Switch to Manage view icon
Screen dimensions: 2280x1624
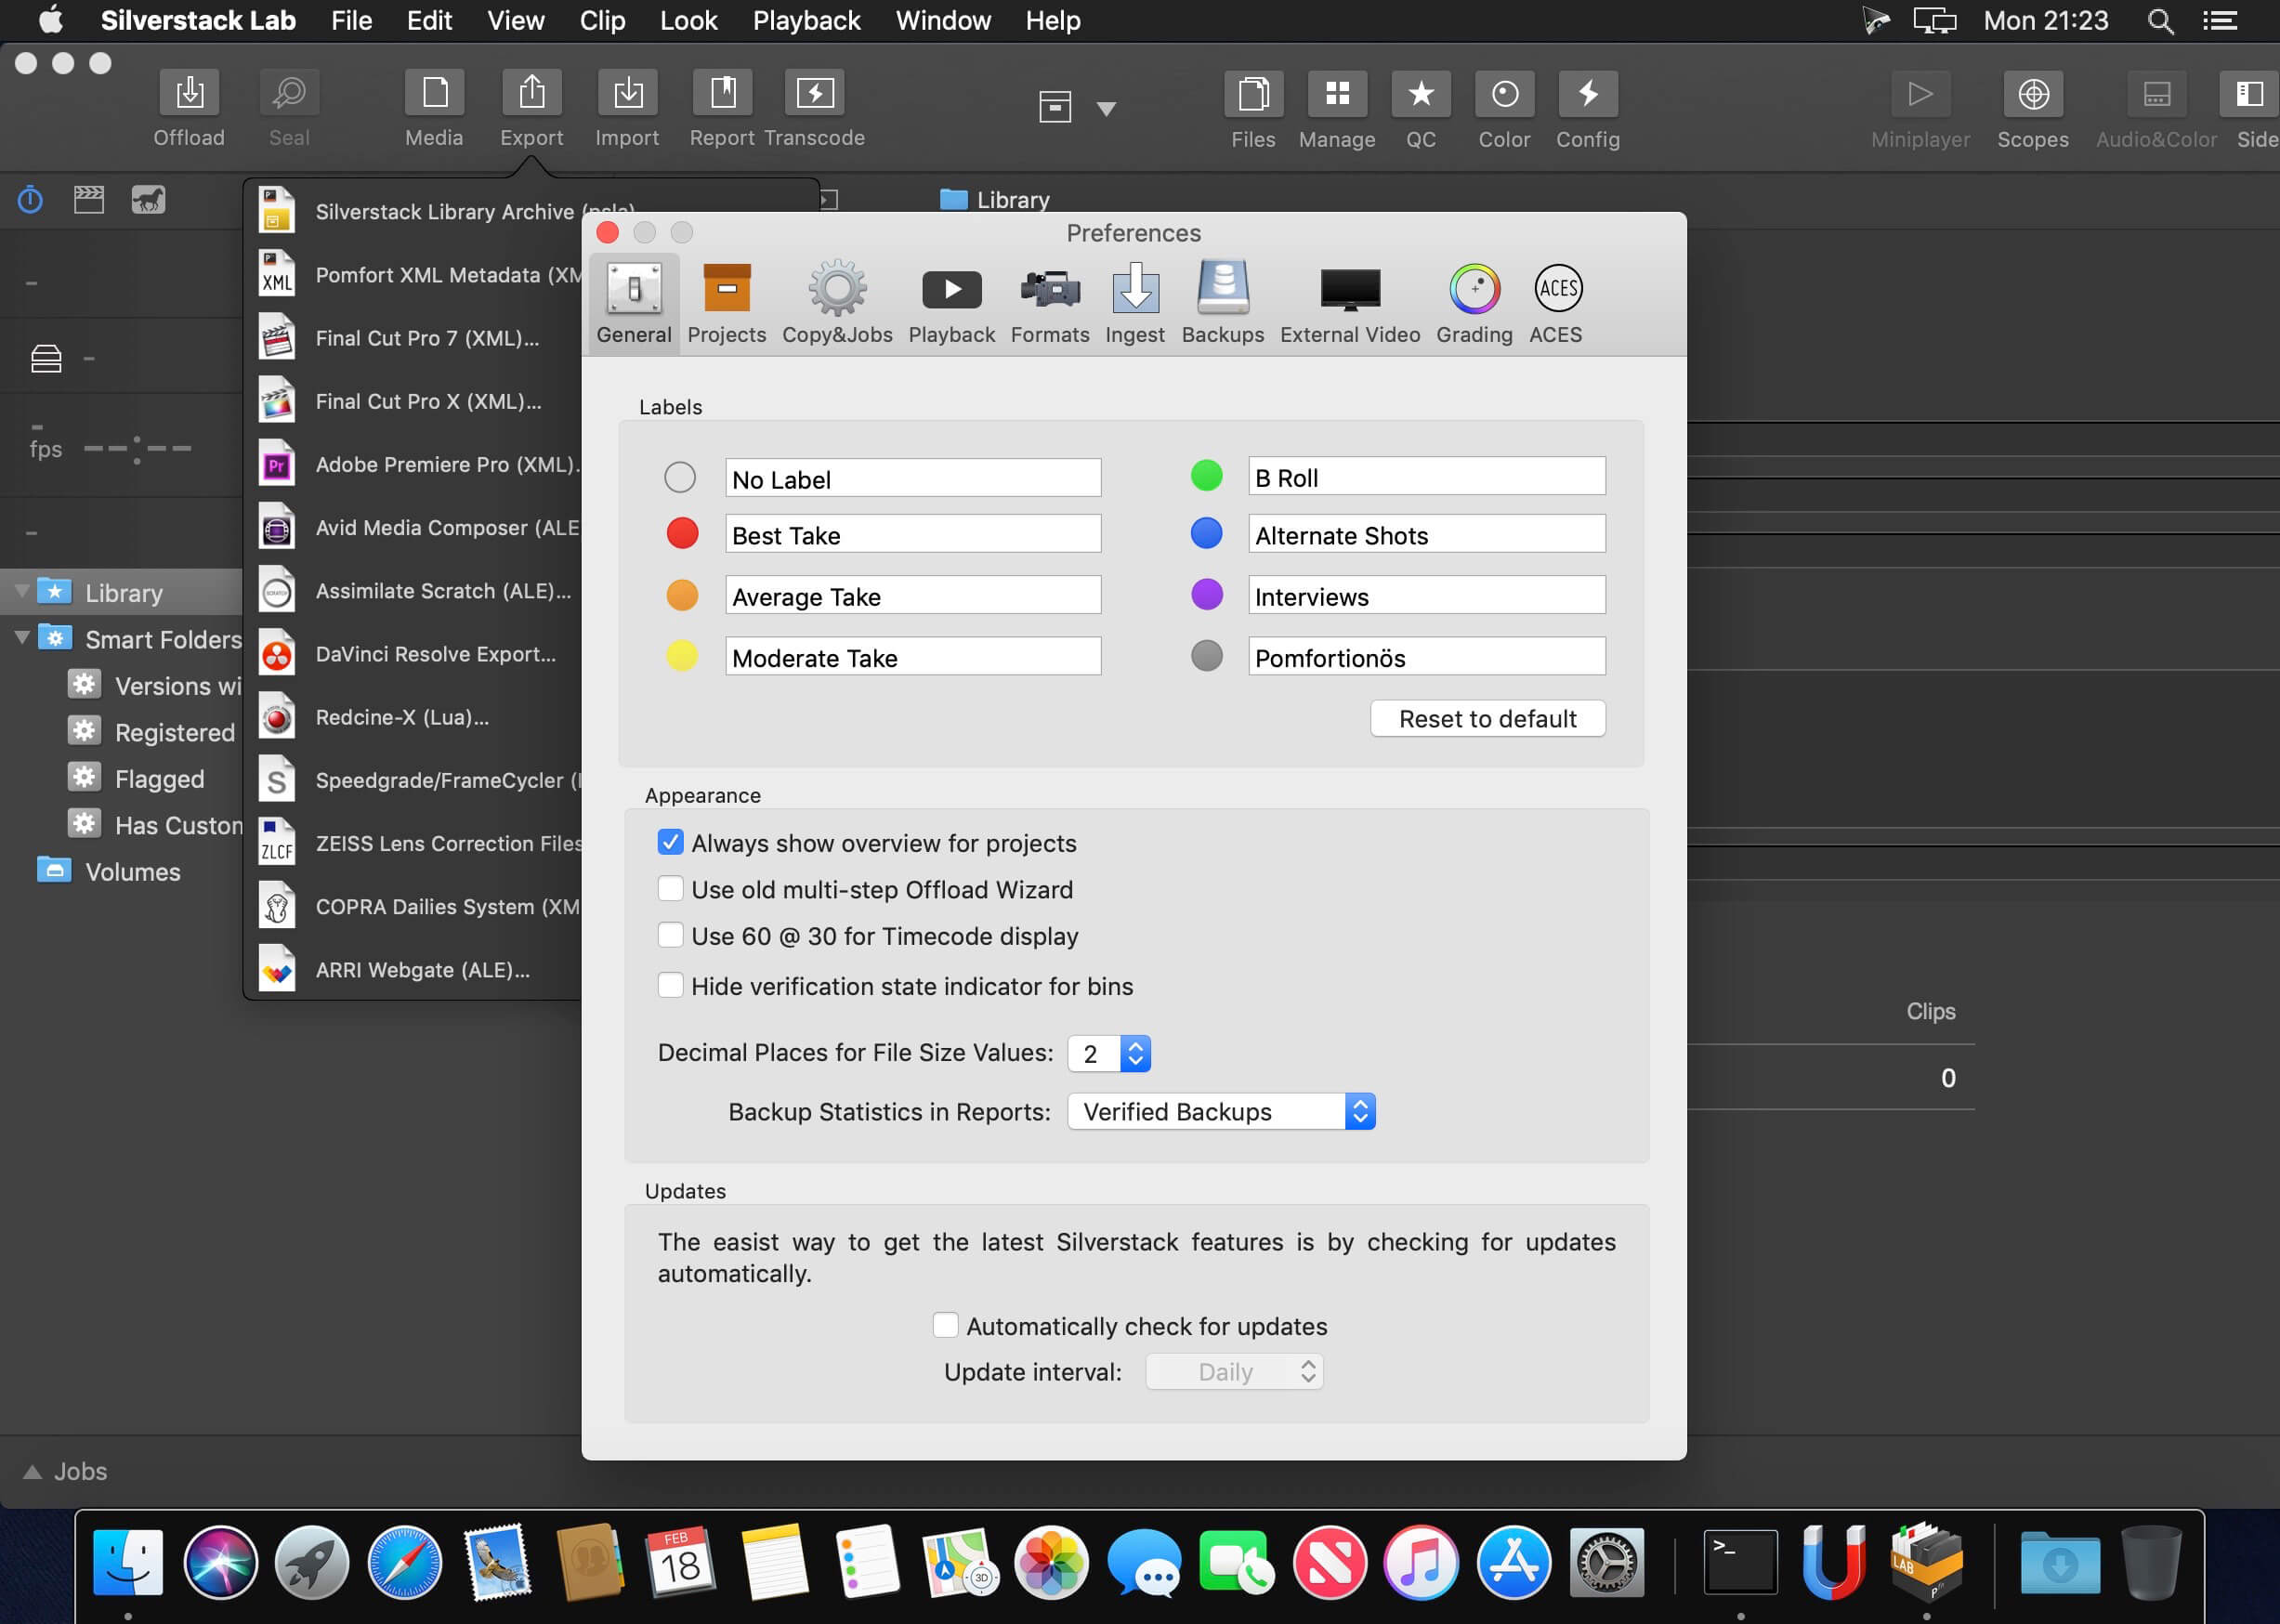pyautogui.click(x=1337, y=94)
